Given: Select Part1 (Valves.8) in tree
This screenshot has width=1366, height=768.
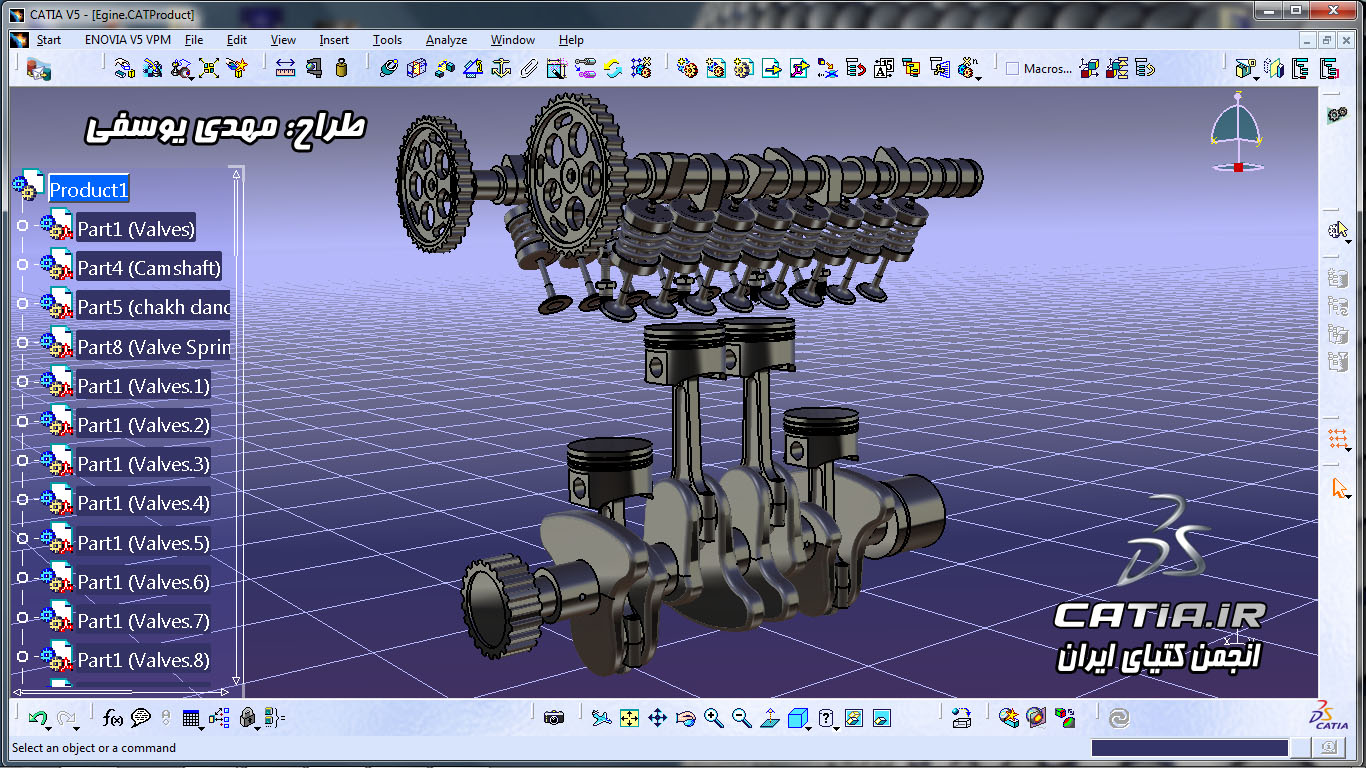Looking at the screenshot, I should [x=144, y=660].
